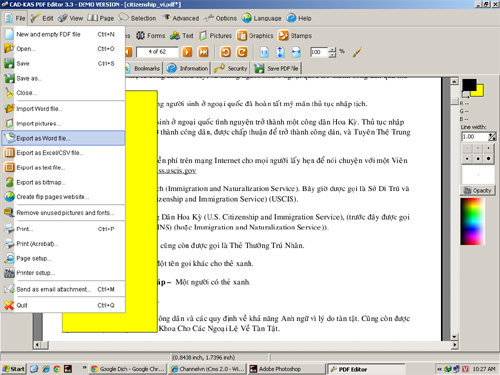This screenshot has width=500, height=375.
Task: Switch to PDF Editor taskbar button
Action: [x=366, y=369]
